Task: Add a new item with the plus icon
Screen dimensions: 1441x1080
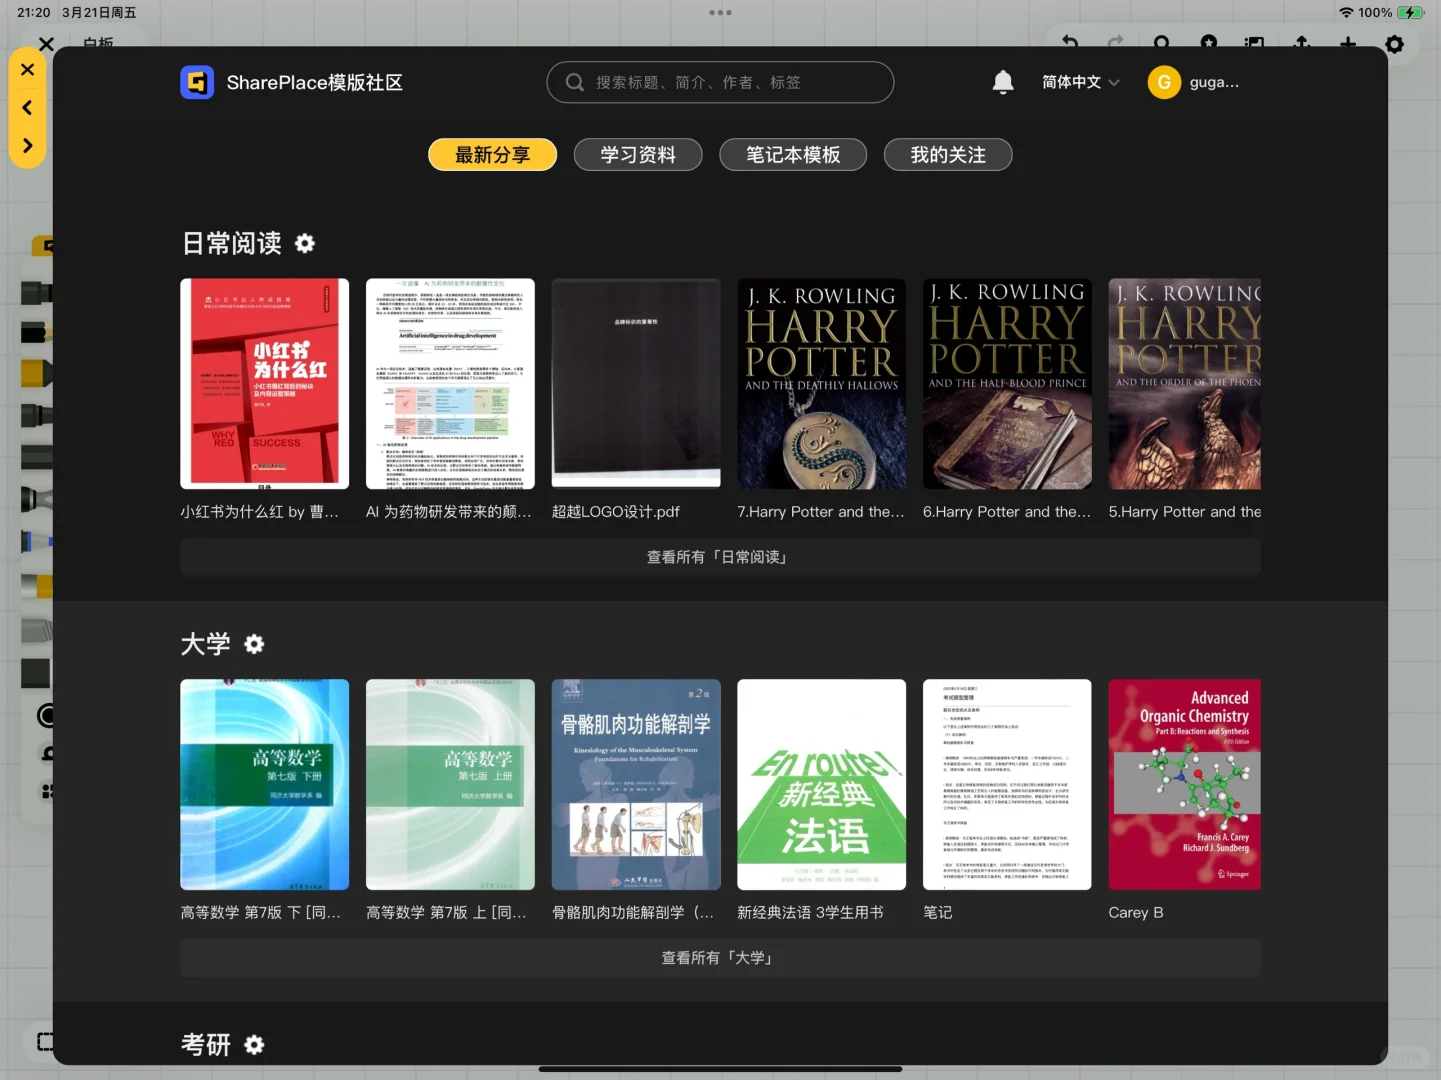Action: click(x=1347, y=45)
